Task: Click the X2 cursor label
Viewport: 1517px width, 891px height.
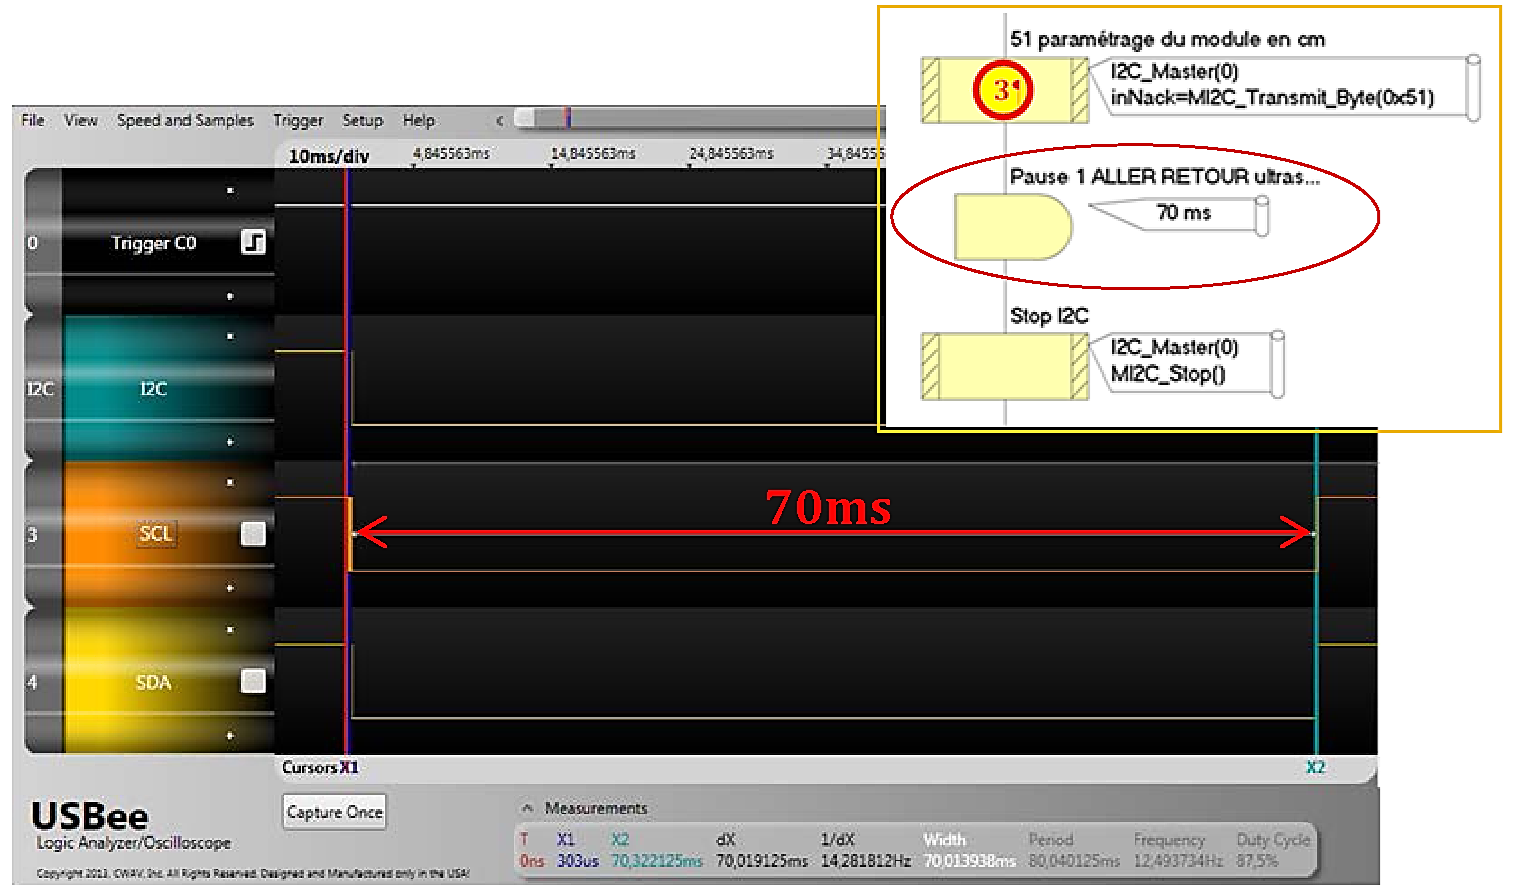Action: coord(1315,767)
